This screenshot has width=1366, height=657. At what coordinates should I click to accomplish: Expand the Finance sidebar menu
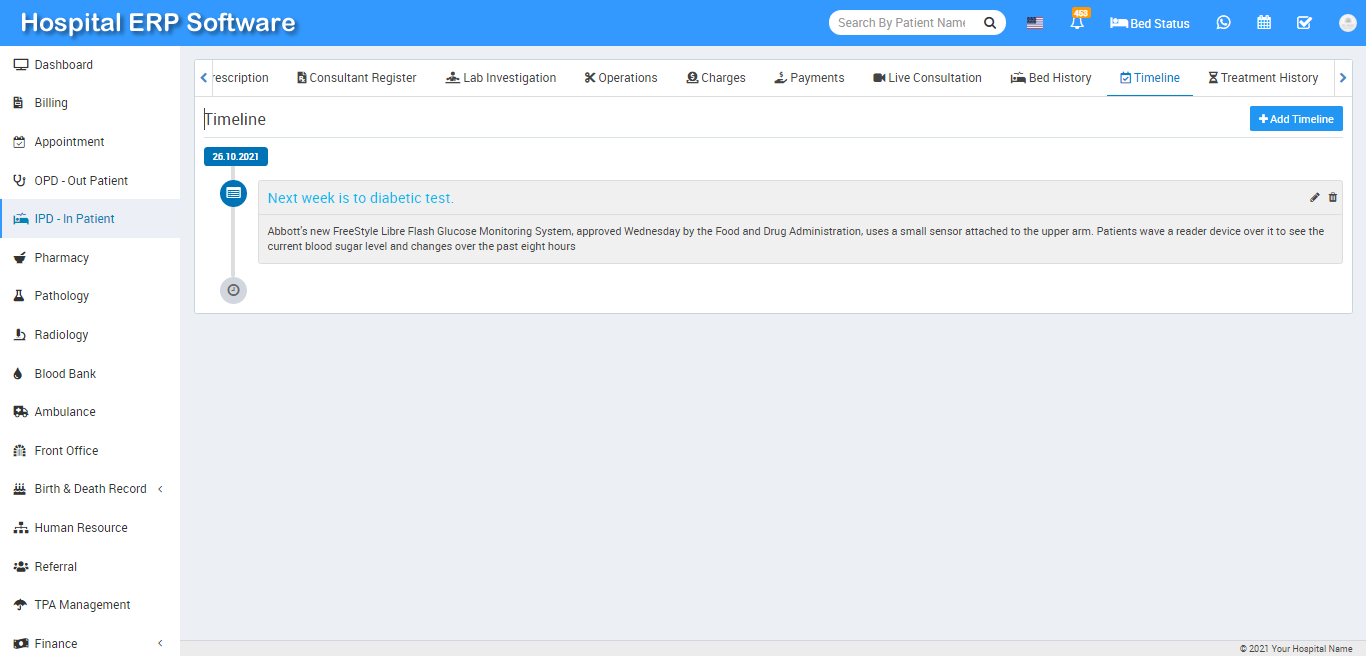click(x=90, y=644)
